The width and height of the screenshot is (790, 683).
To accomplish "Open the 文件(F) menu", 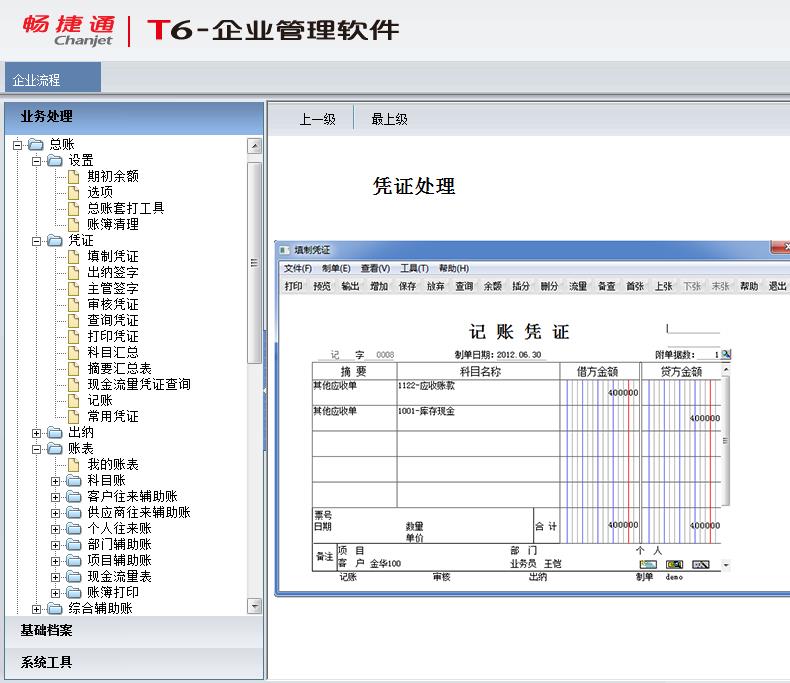I will (x=298, y=268).
